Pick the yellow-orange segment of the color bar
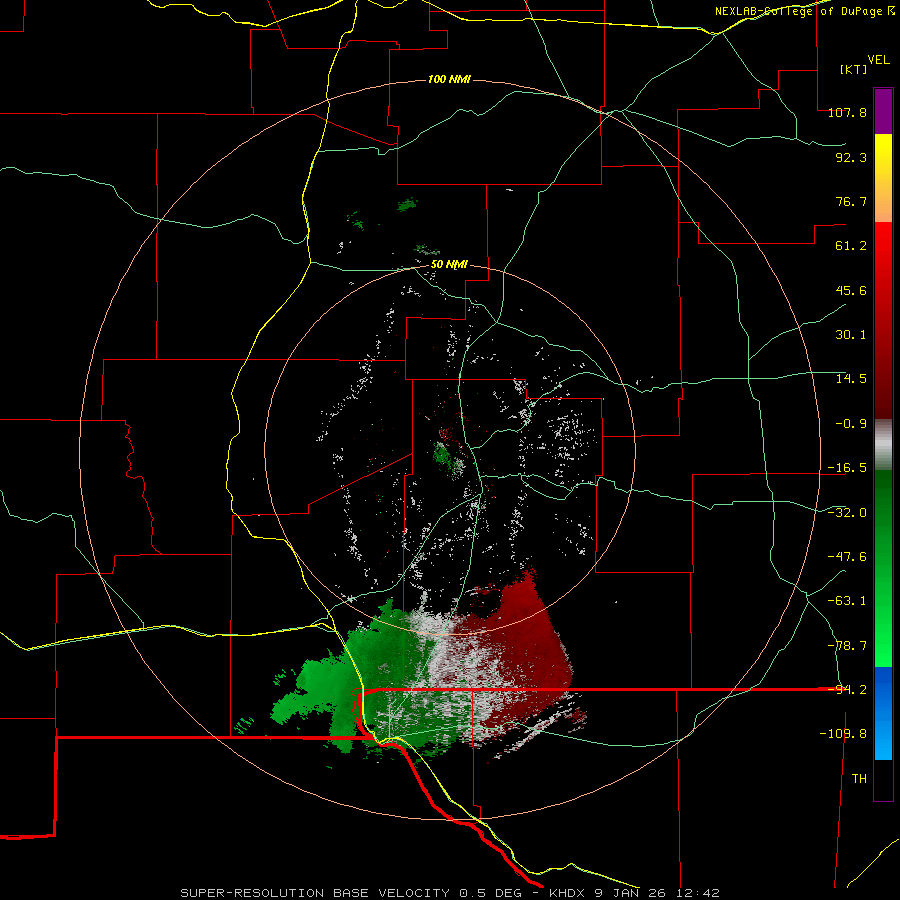The image size is (900, 900). click(x=883, y=178)
